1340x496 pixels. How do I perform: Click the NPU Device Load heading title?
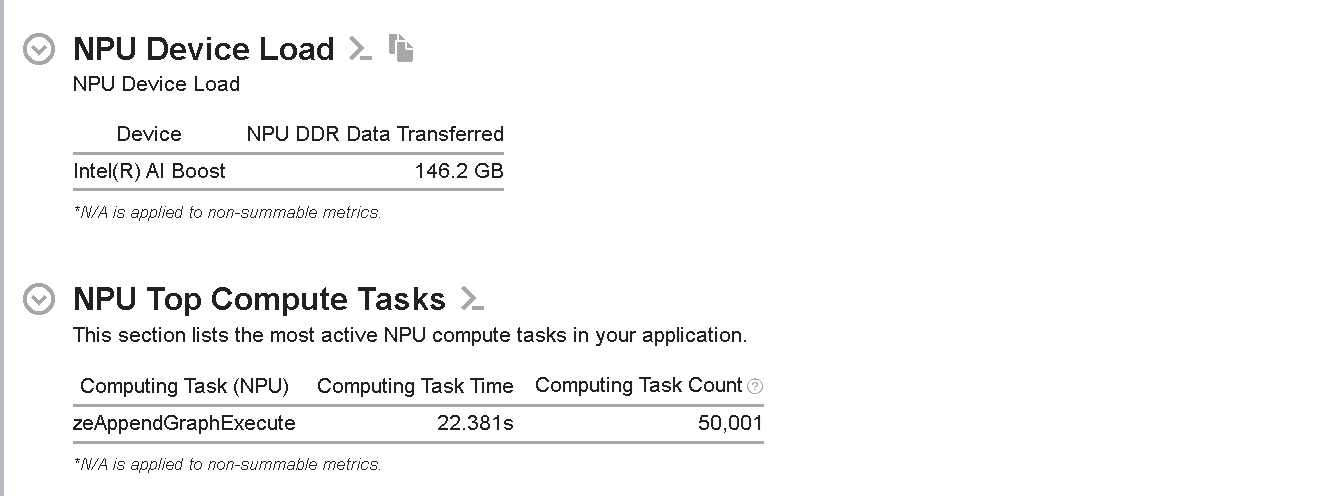click(204, 49)
